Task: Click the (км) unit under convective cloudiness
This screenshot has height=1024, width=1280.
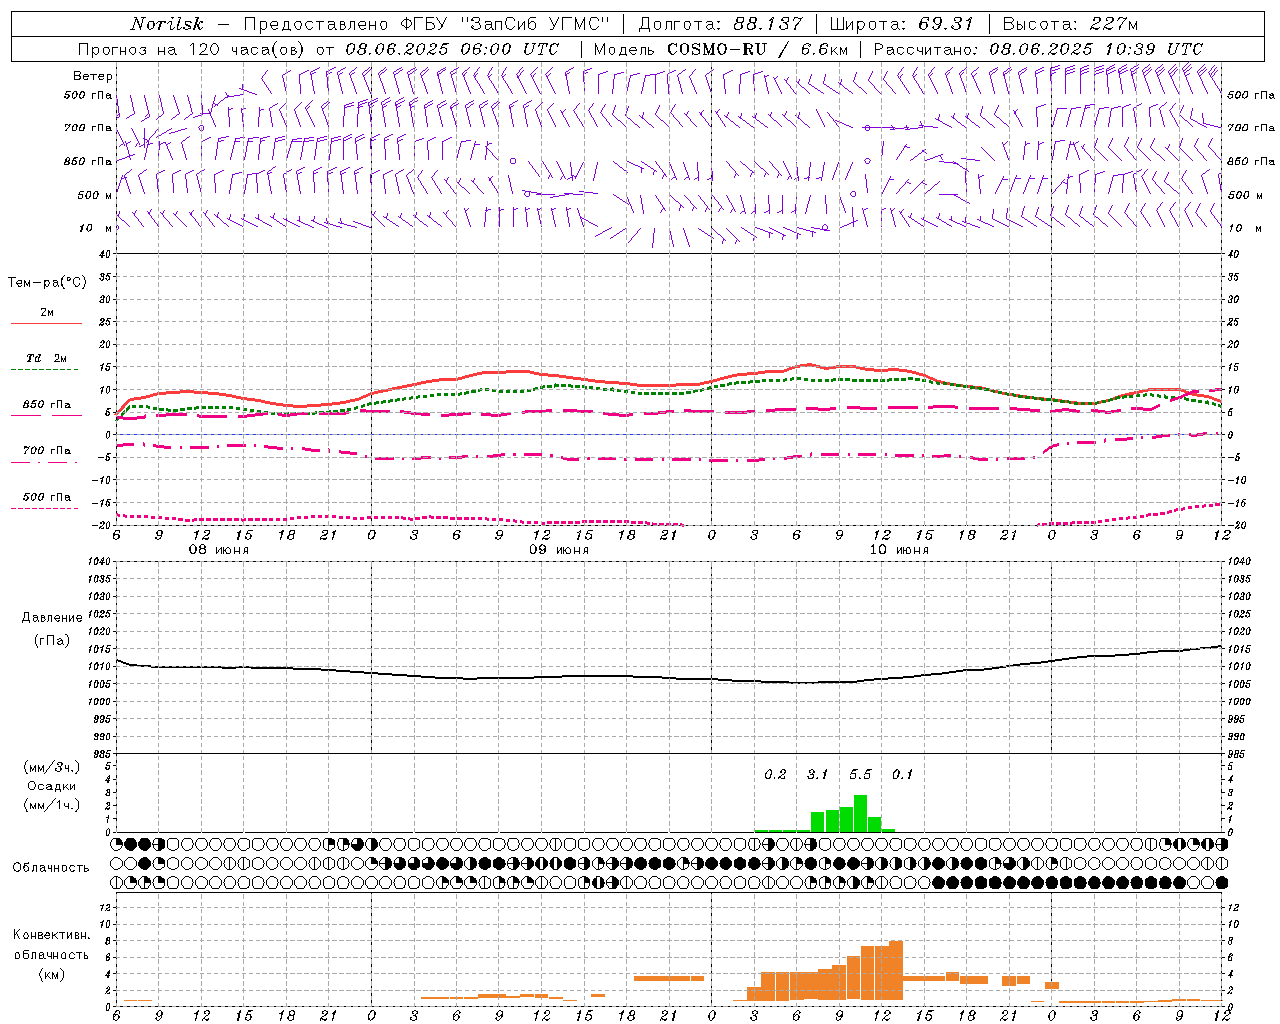Action: coord(51,974)
